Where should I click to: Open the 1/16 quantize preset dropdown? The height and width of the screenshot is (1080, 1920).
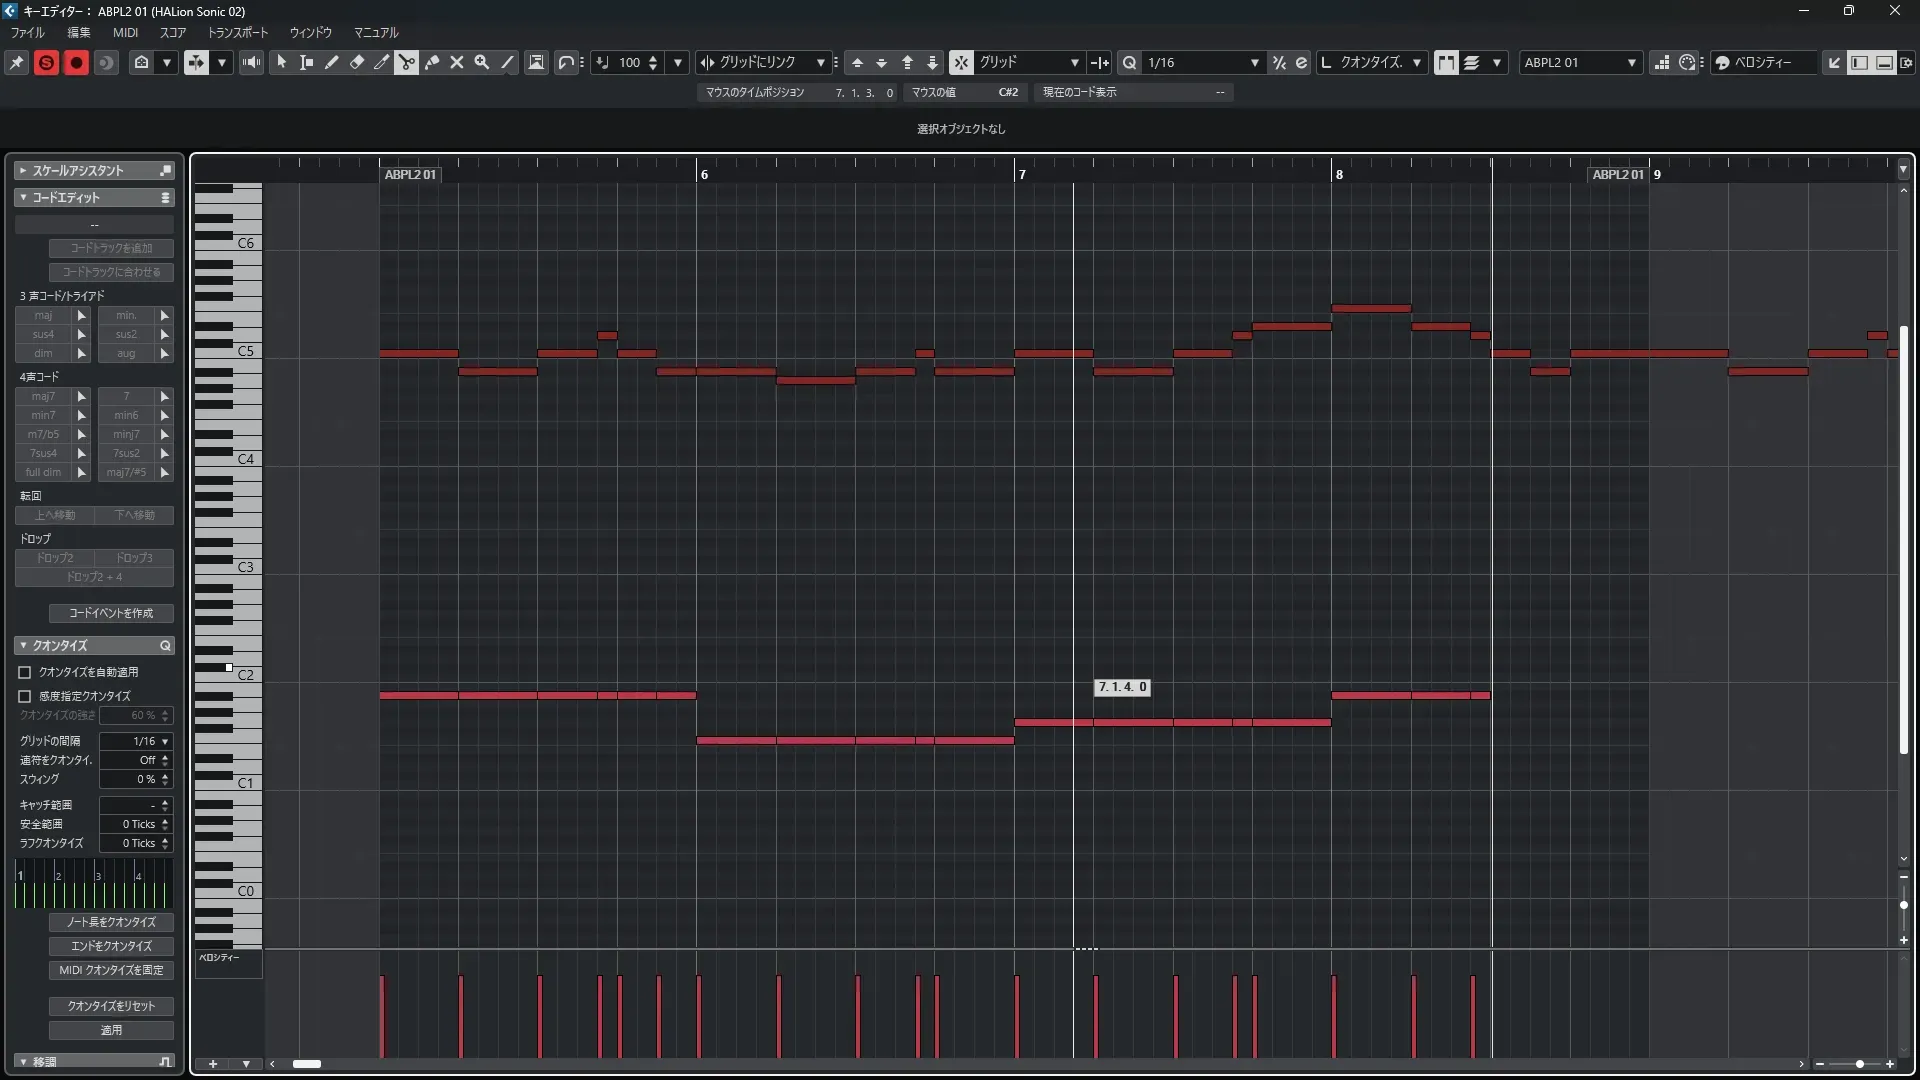click(1254, 62)
